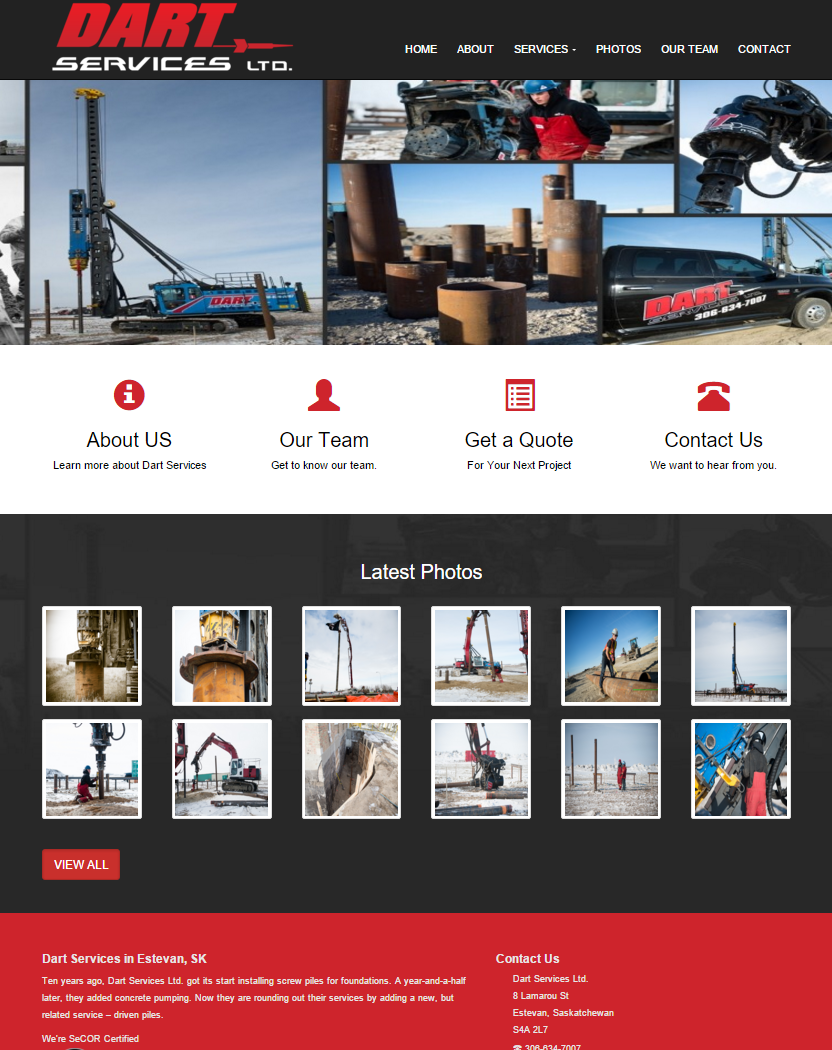Open the red excavator photo thumbnail
832x1050 pixels.
point(221,769)
